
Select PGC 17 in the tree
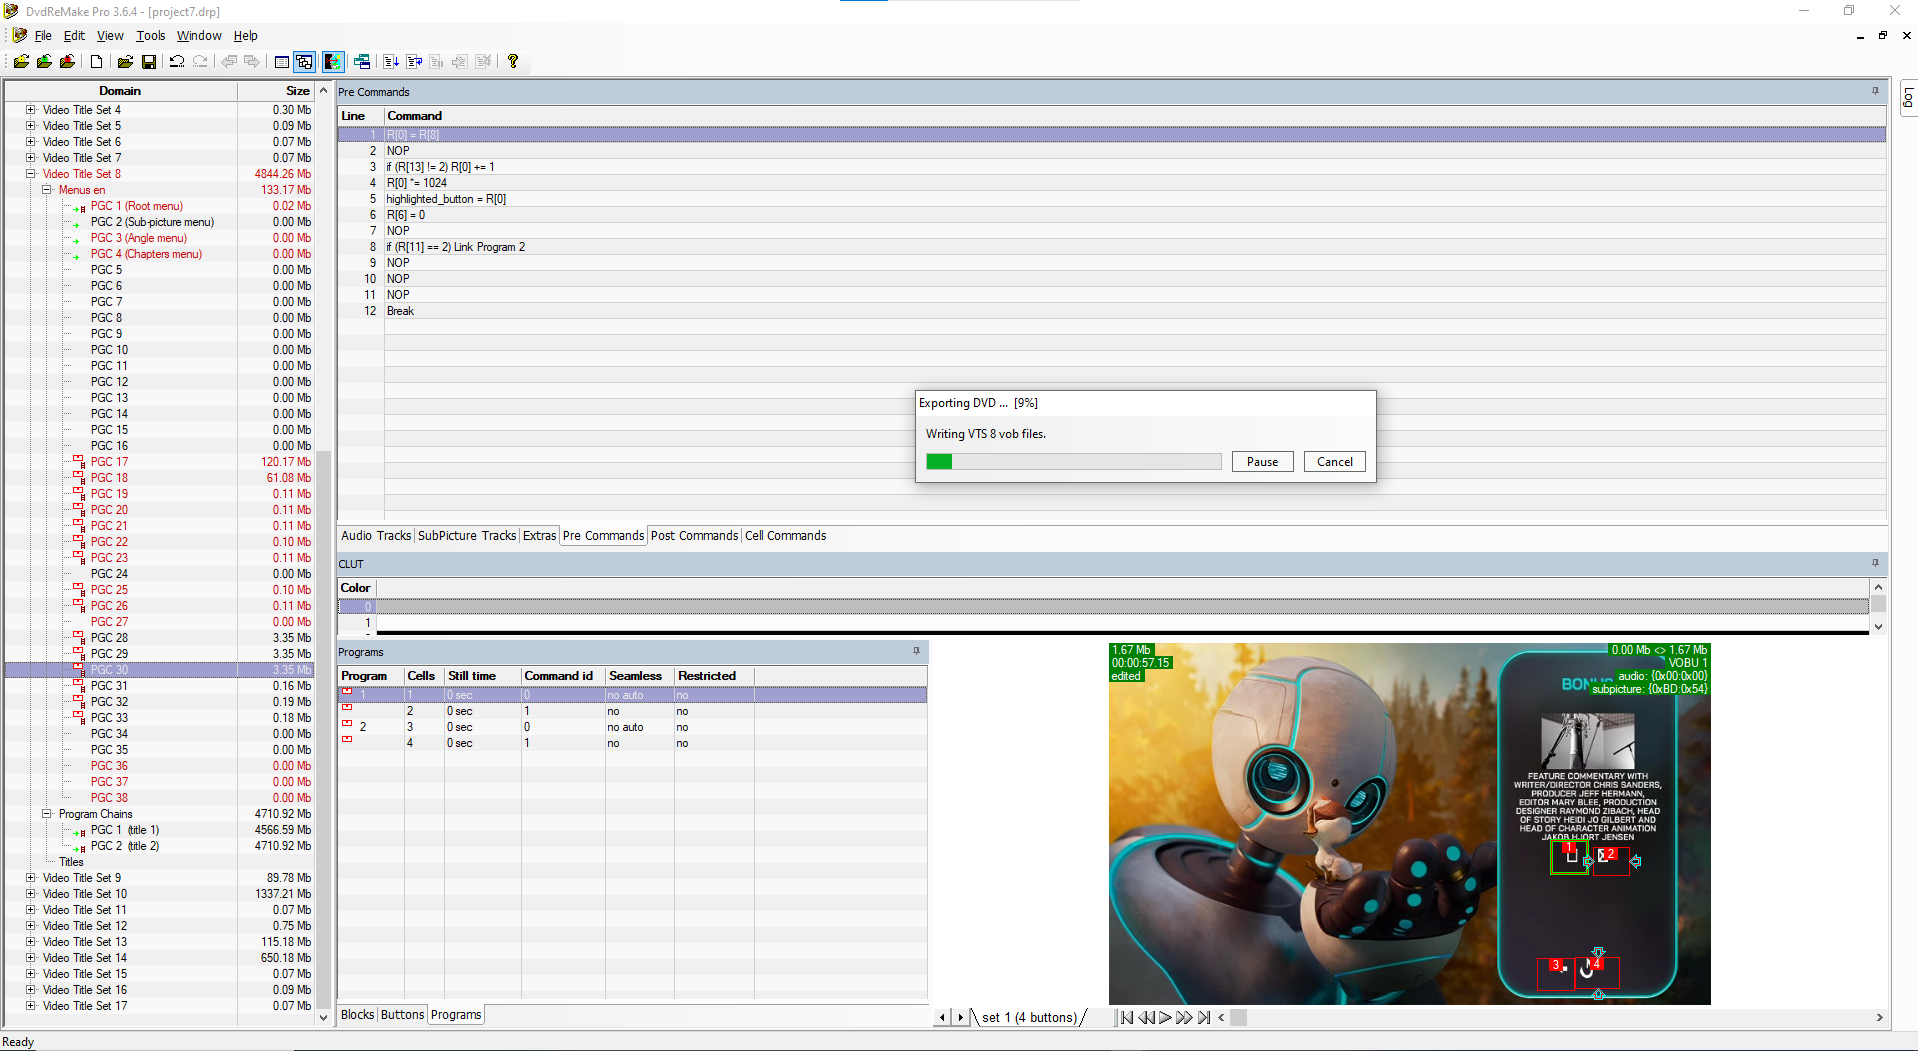109,462
